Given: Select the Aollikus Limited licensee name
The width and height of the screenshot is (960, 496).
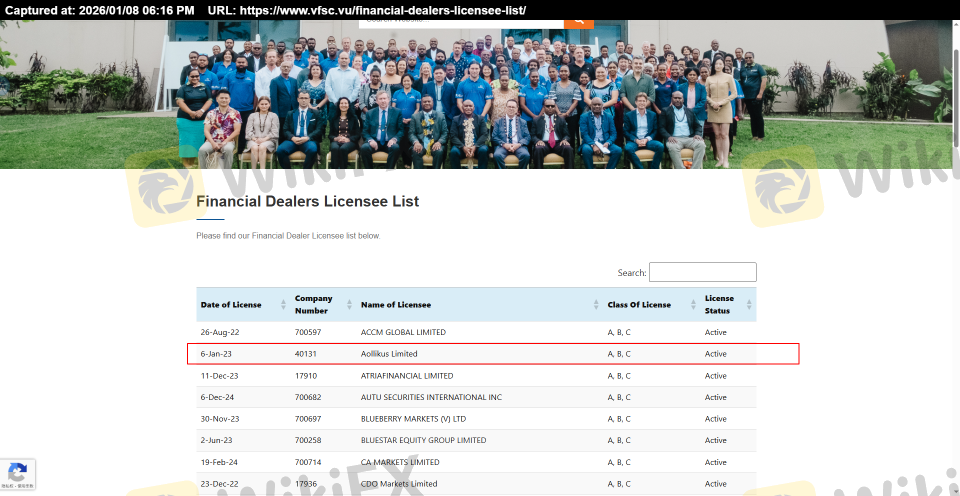Looking at the screenshot, I should click(x=389, y=354).
